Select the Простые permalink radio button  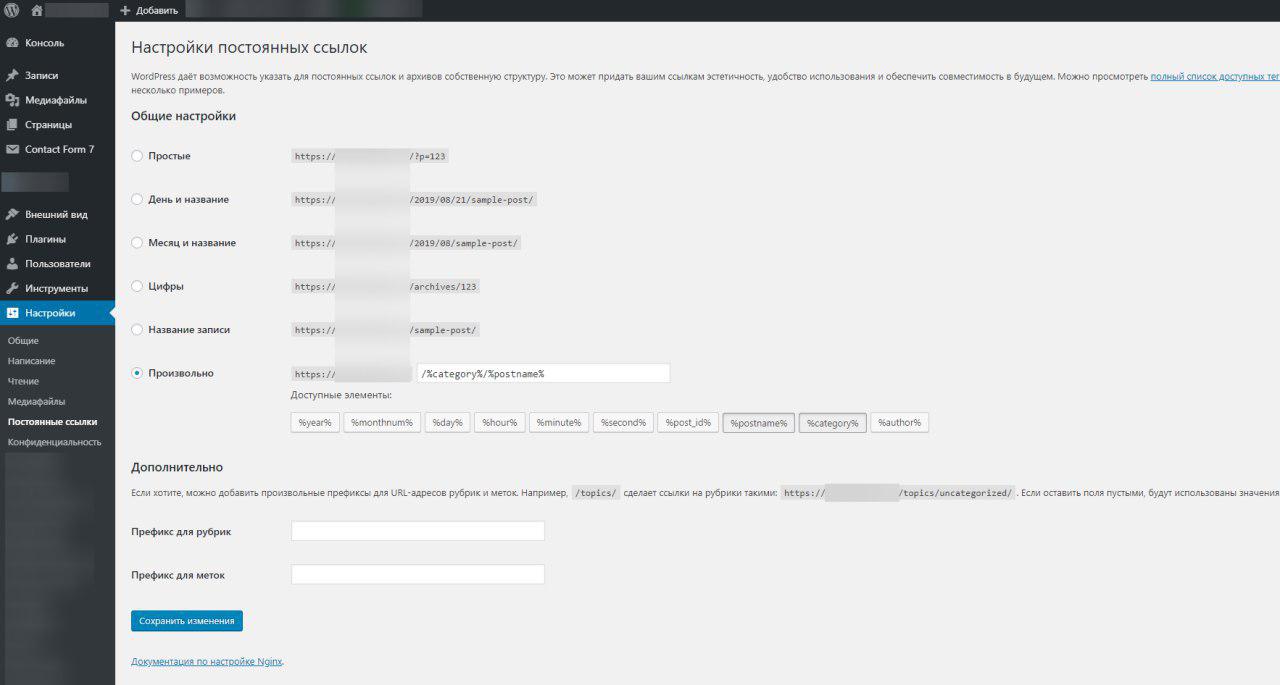138,156
